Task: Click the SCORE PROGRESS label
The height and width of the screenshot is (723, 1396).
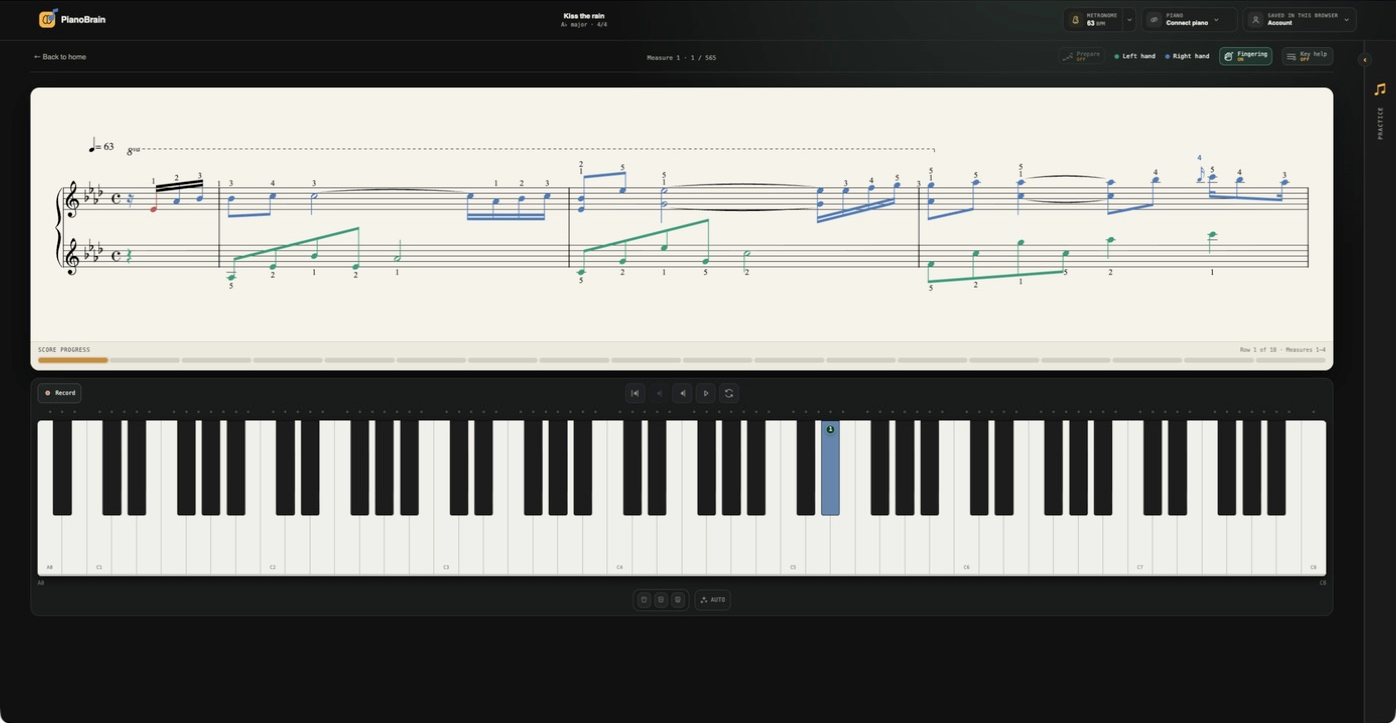Action: click(64, 350)
